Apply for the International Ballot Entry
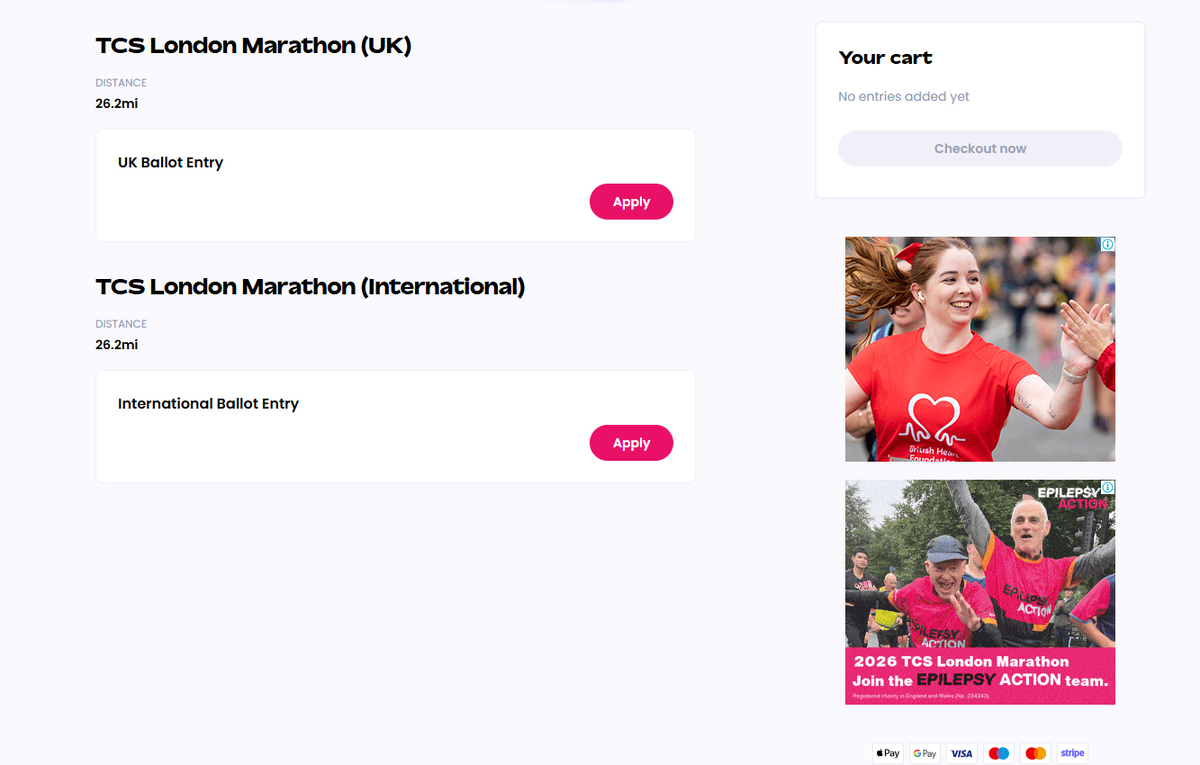Viewport: 1200px width, 765px height. [x=631, y=443]
